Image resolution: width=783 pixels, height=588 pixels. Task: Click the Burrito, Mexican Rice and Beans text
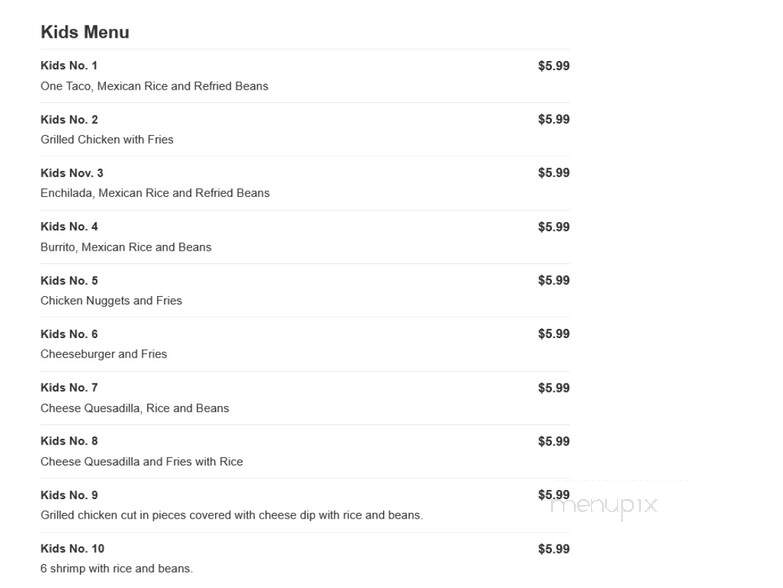126,247
